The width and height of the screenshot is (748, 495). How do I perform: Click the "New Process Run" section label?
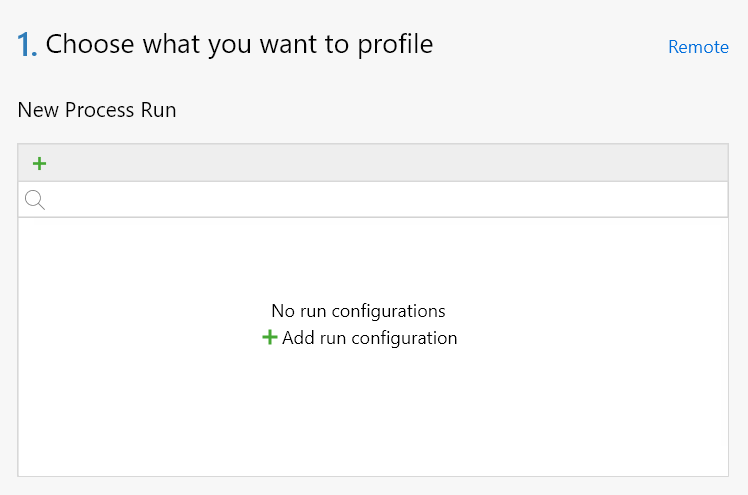tap(97, 110)
